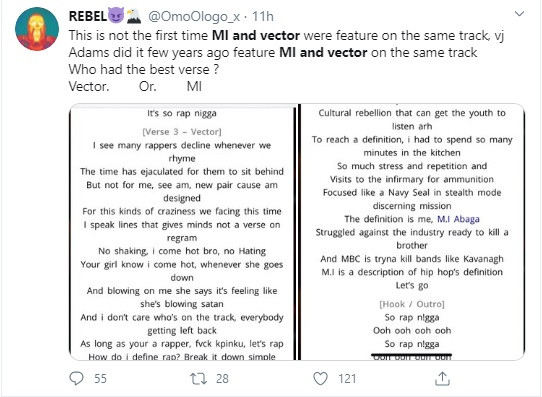542x397 pixels.
Task: Like the tweet with the heart icon
Action: click(x=320, y=378)
